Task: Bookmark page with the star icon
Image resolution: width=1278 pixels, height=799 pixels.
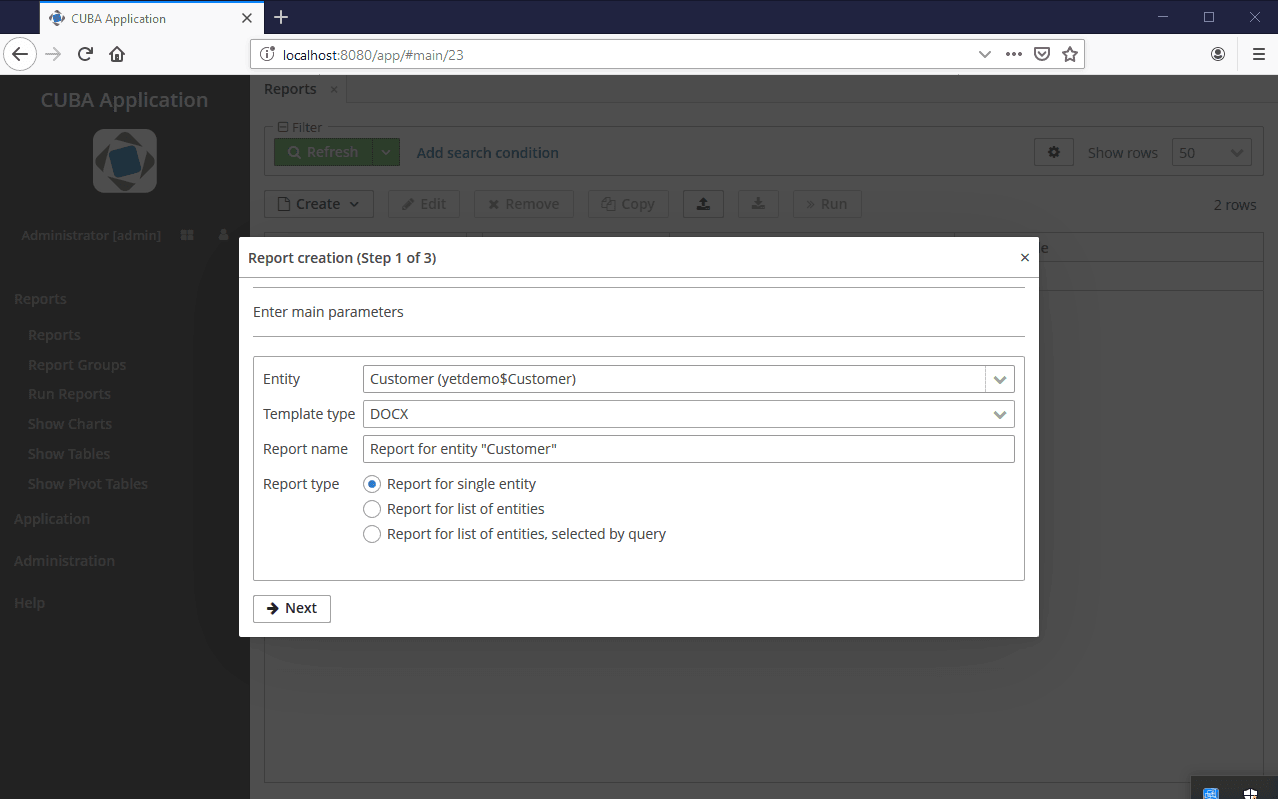Action: pos(1069,54)
